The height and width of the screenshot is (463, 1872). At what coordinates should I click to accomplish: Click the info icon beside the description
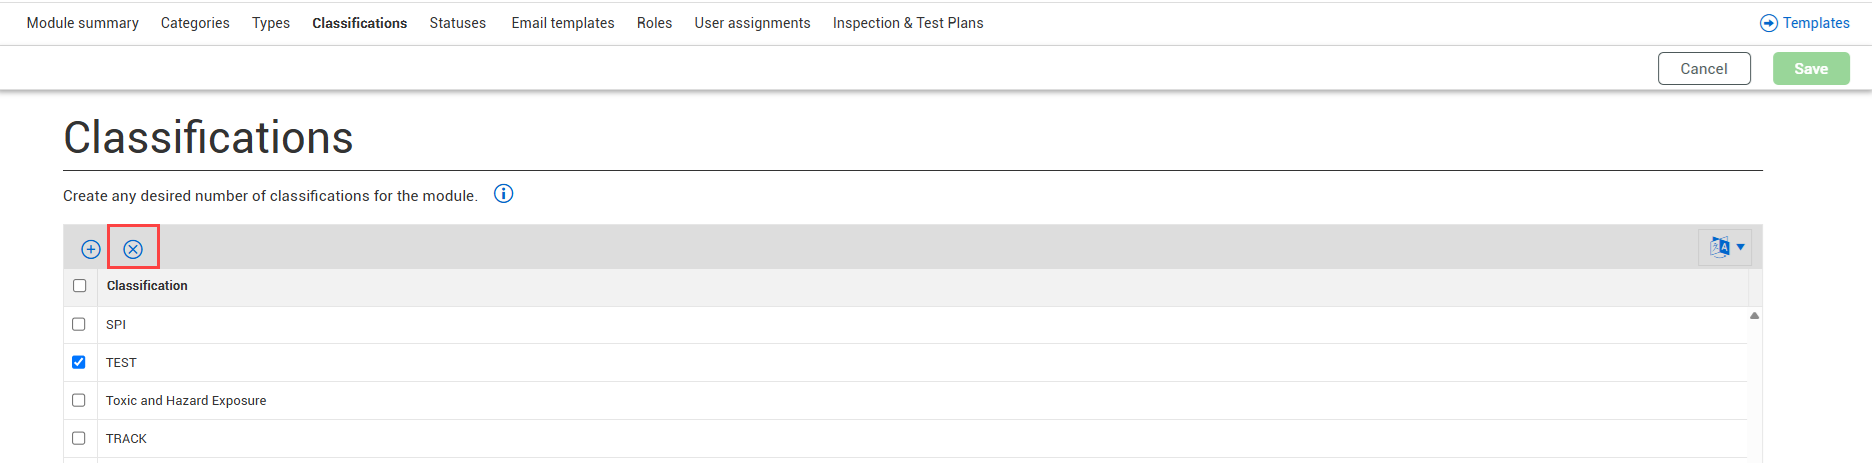(504, 194)
